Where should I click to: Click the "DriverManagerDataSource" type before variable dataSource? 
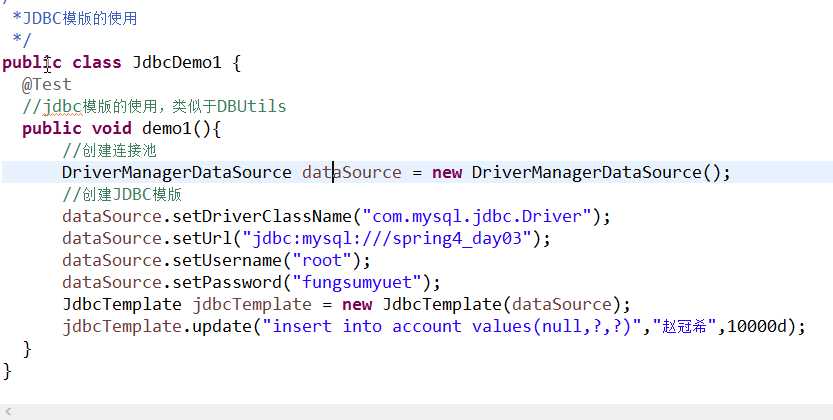[177, 173]
